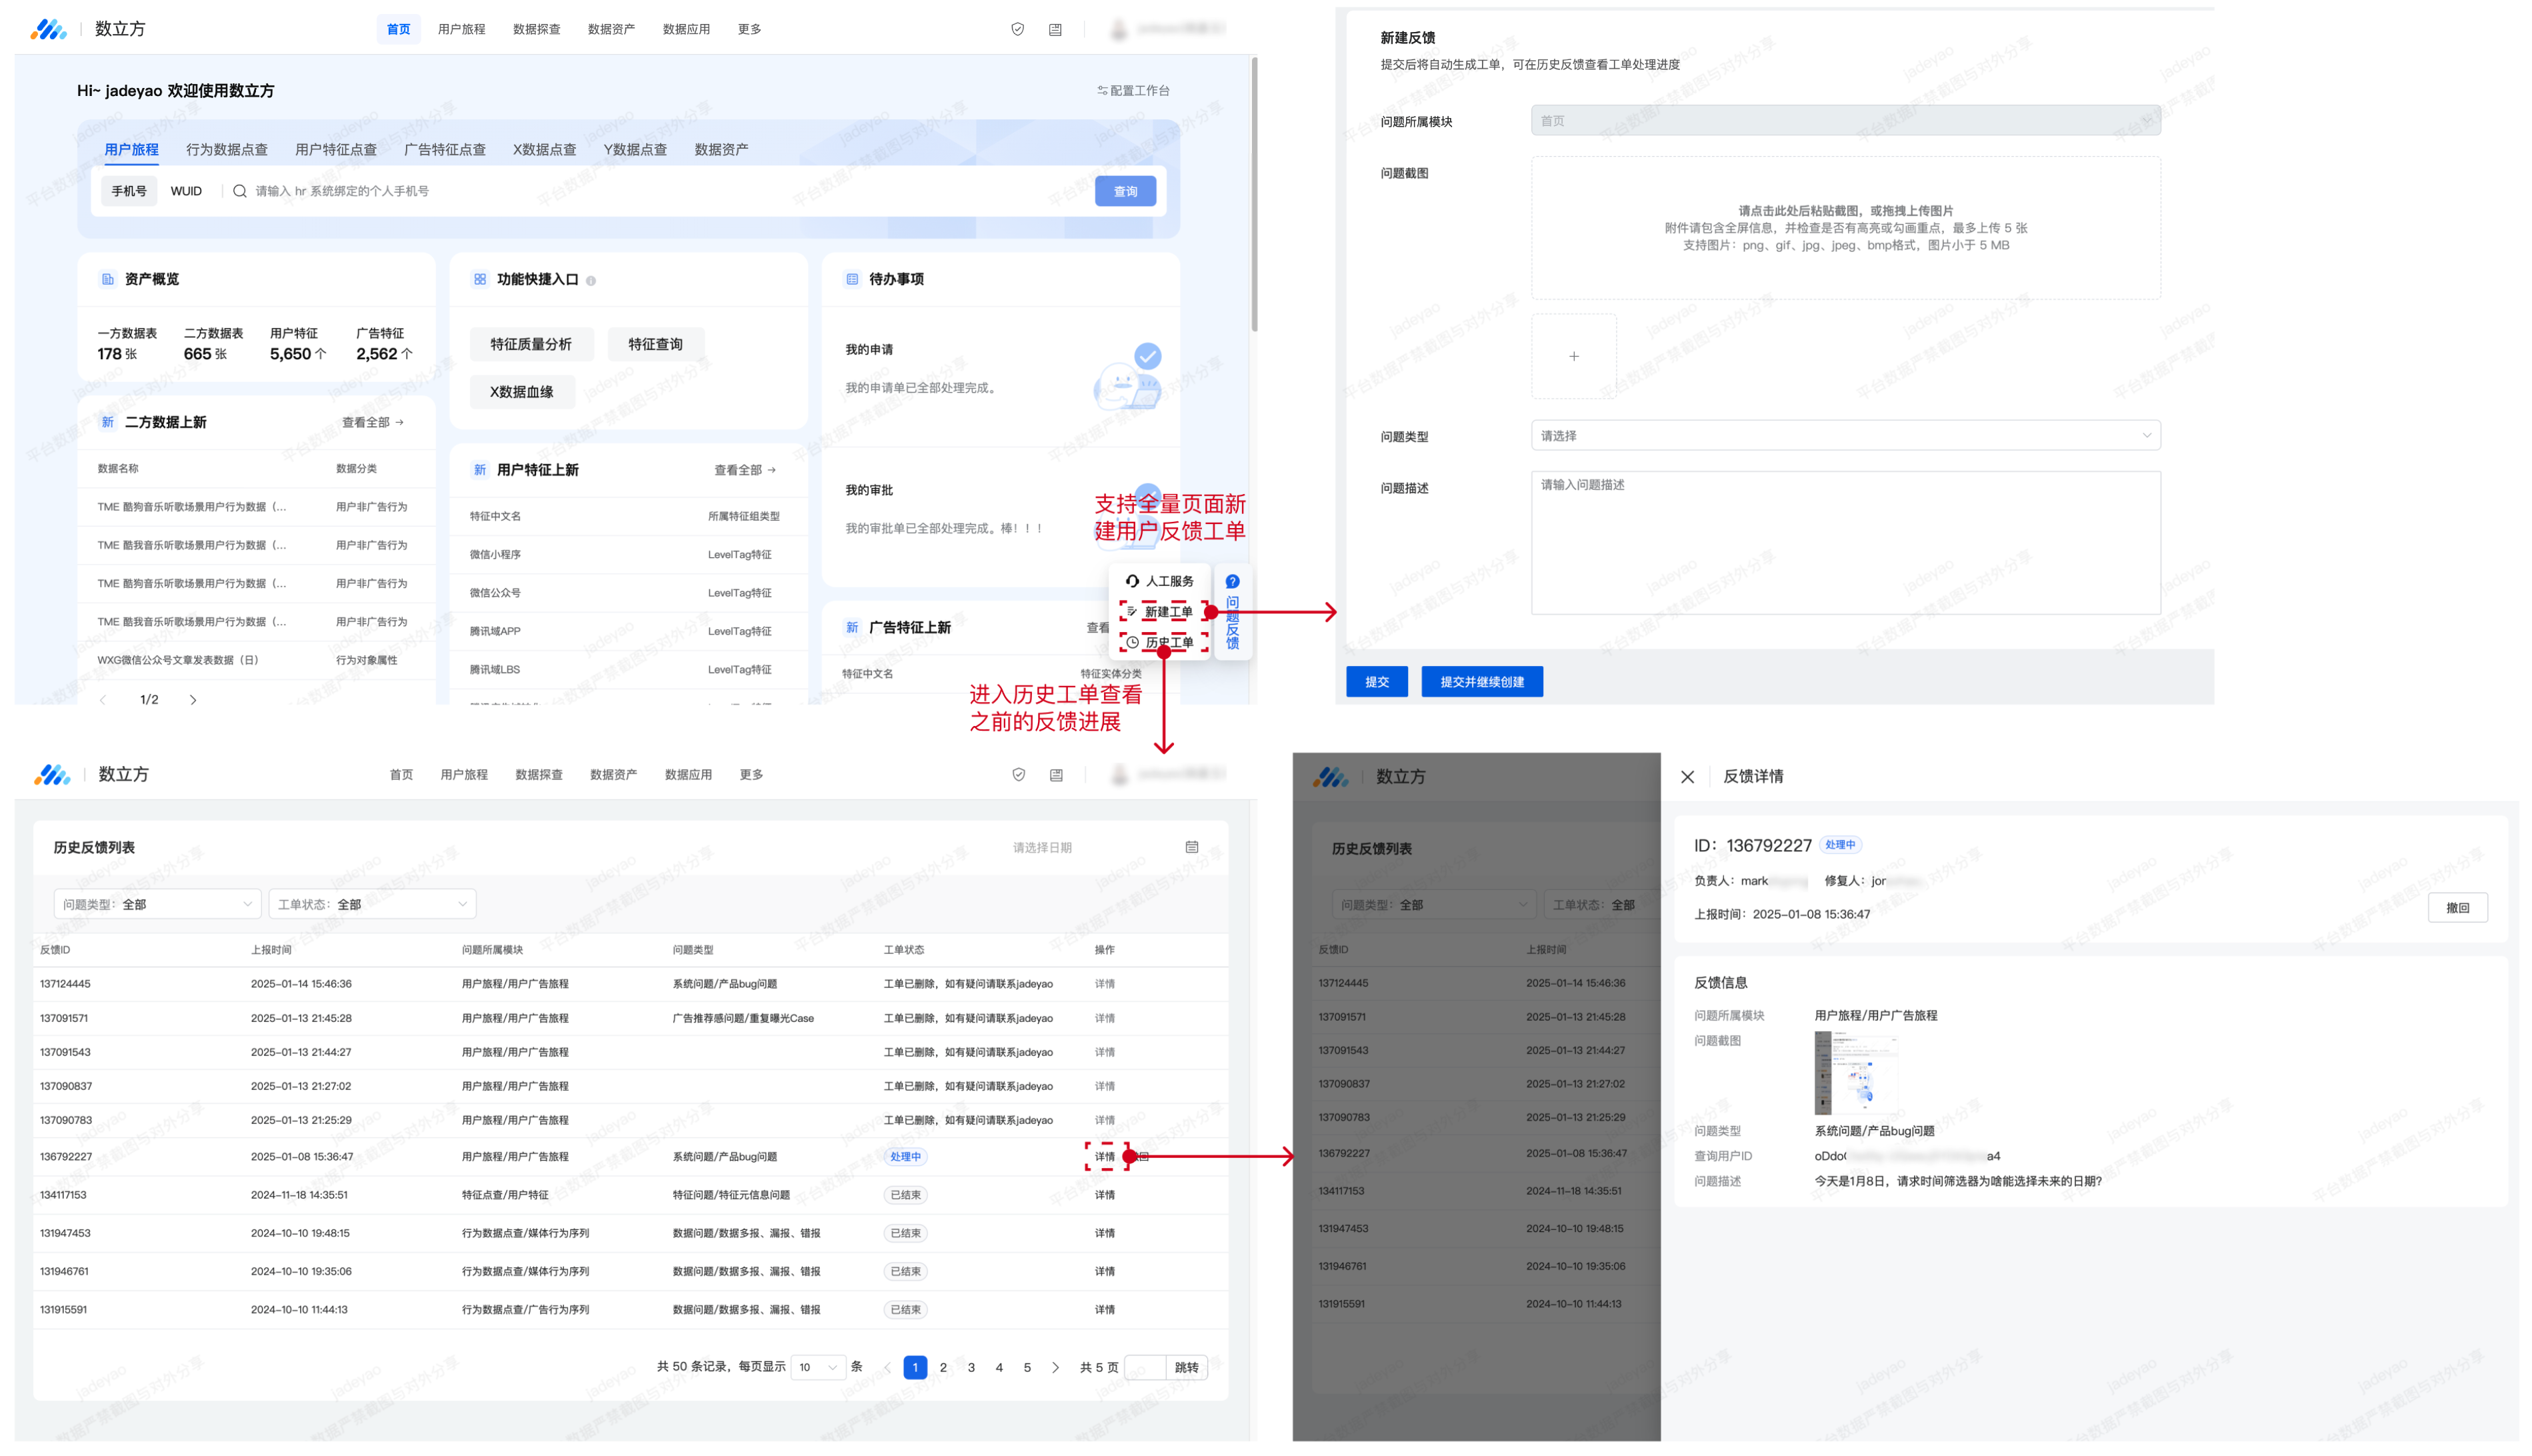This screenshot has width=2532, height=1456.
Task: Go to page 3 in pagination
Action: [x=971, y=1367]
